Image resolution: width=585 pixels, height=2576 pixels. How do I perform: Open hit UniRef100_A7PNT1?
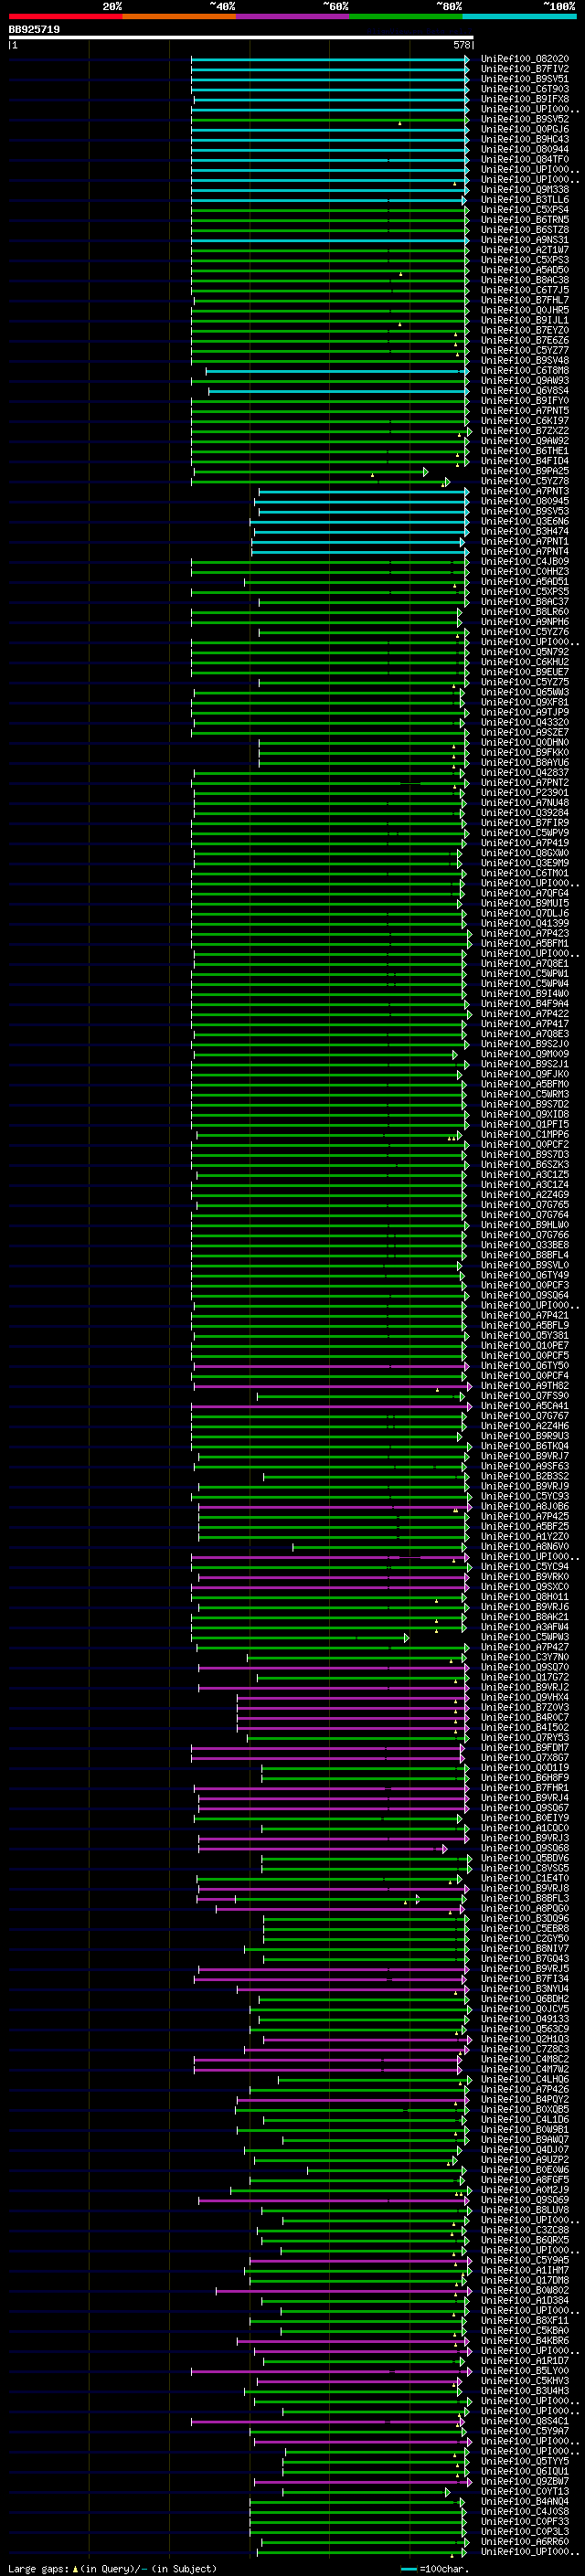(524, 541)
